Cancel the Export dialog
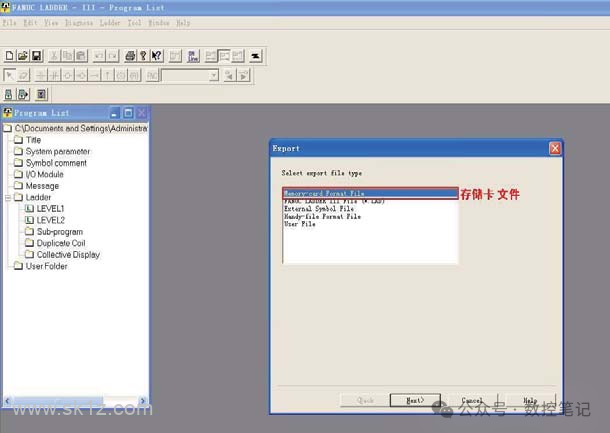This screenshot has height=433, width=610. tap(472, 400)
